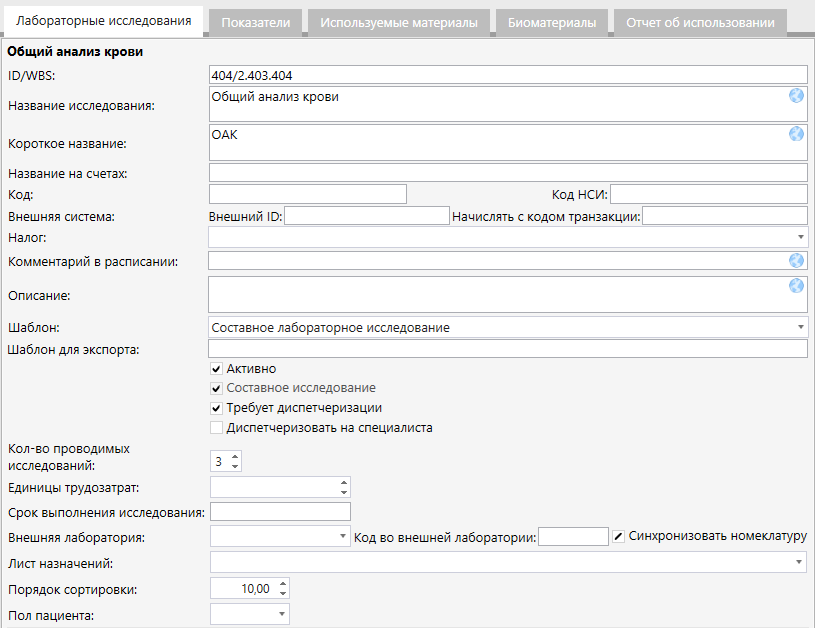Expand the Пол пациента dropdown
This screenshot has width=815, height=628.
tap(282, 615)
